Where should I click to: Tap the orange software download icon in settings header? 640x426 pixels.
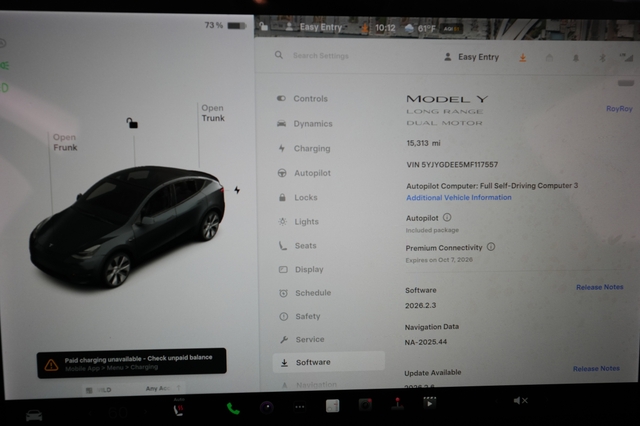point(522,58)
